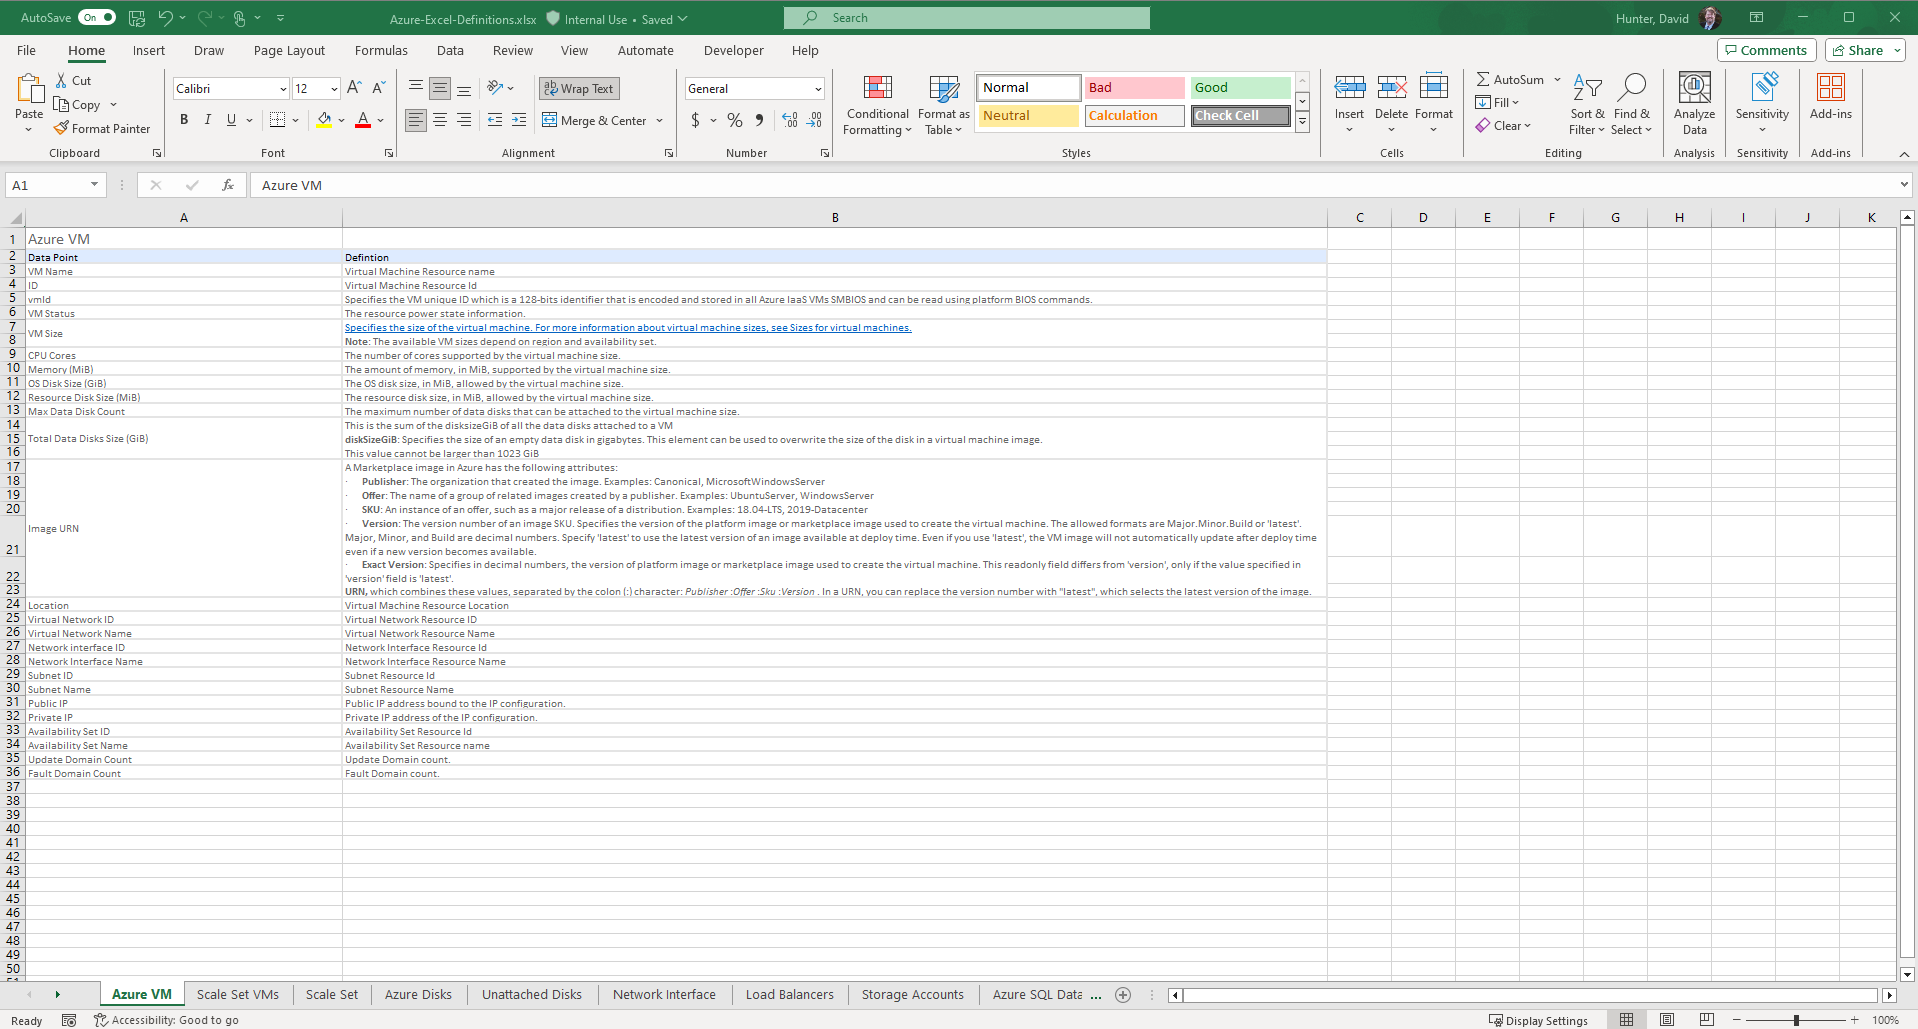Toggle bold formatting
Viewport: 1918px width, 1029px height.
point(183,119)
